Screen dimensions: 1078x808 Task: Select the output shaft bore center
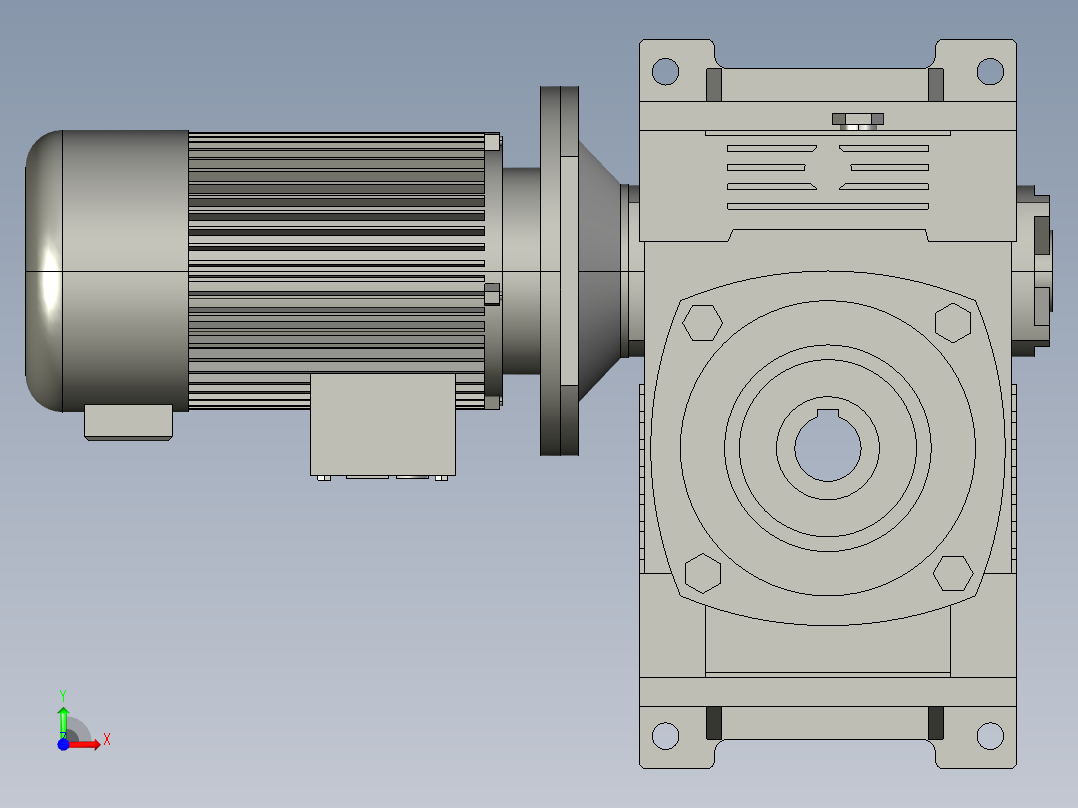[x=827, y=450]
